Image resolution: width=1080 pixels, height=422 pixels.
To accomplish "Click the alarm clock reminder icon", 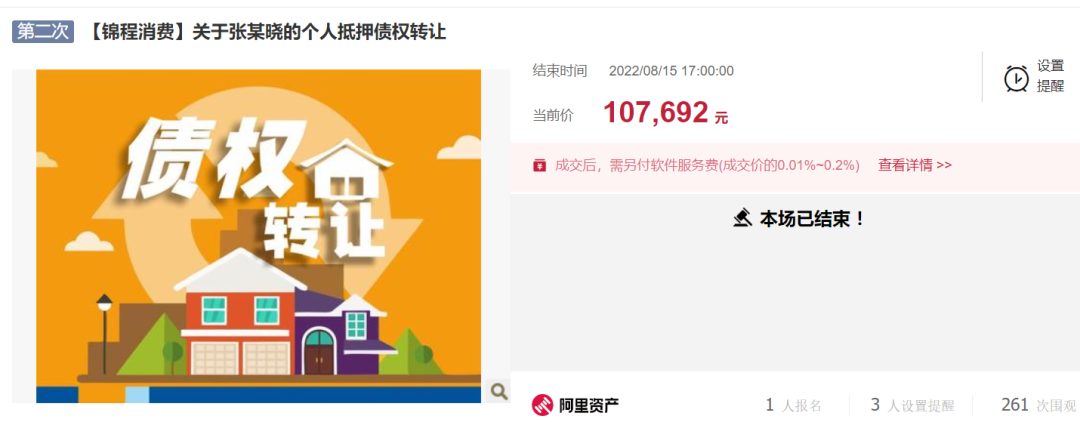I will point(1016,78).
